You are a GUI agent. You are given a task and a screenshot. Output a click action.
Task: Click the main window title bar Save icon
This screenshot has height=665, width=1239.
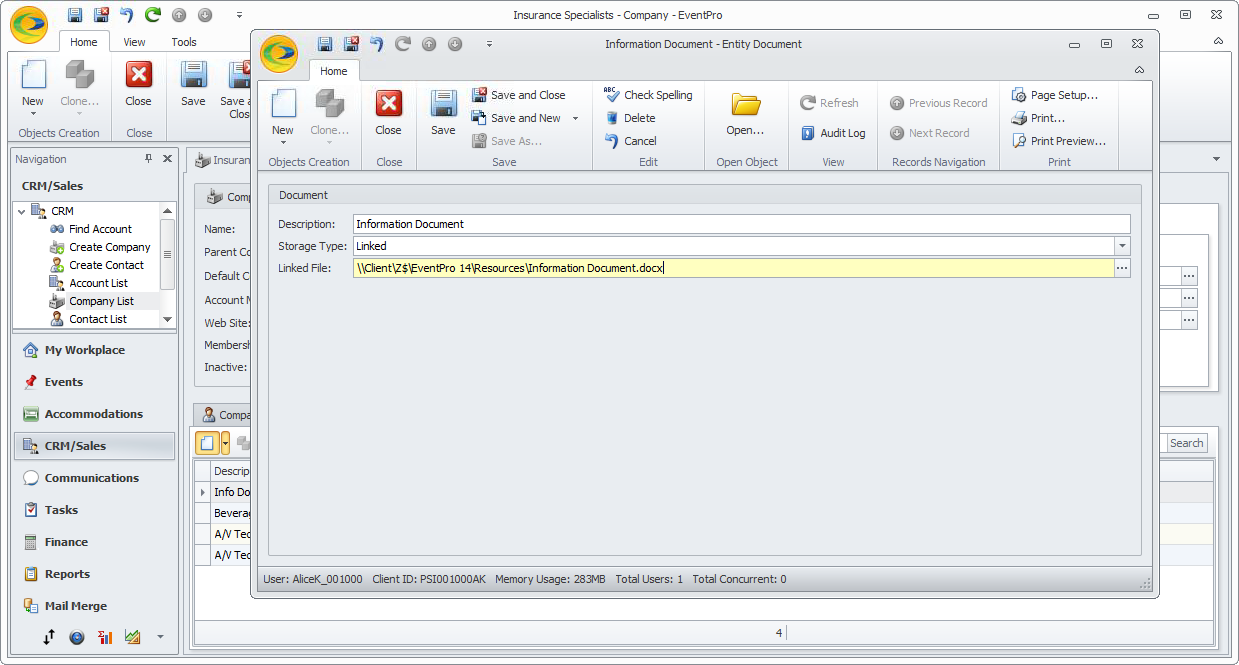click(x=75, y=15)
